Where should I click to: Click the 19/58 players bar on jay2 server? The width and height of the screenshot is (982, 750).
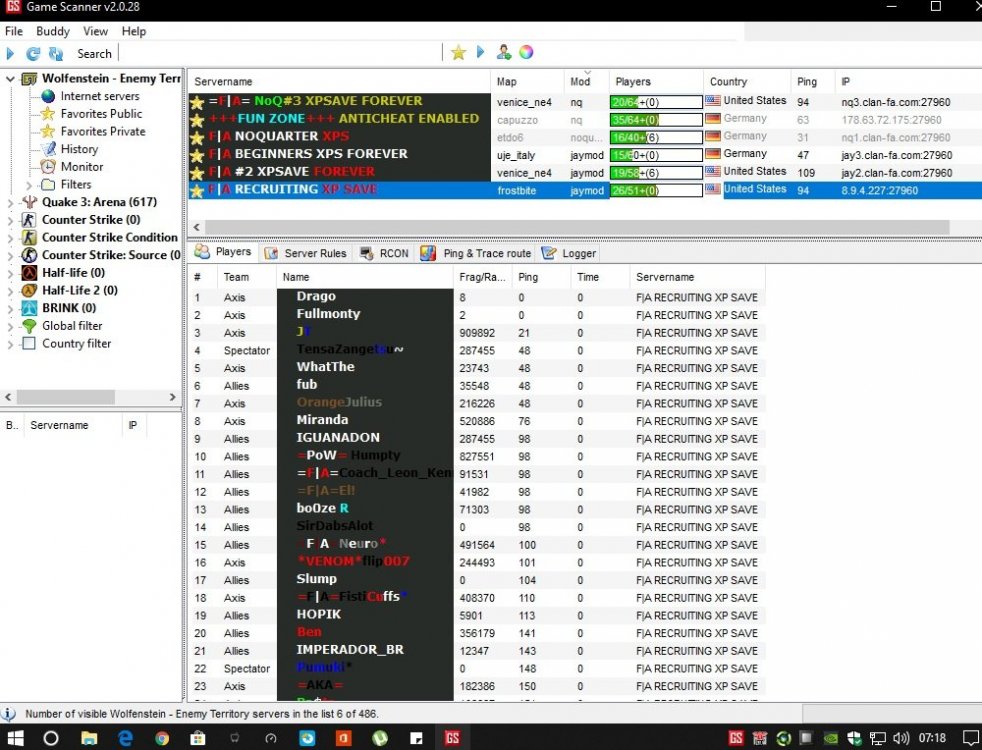tap(656, 173)
